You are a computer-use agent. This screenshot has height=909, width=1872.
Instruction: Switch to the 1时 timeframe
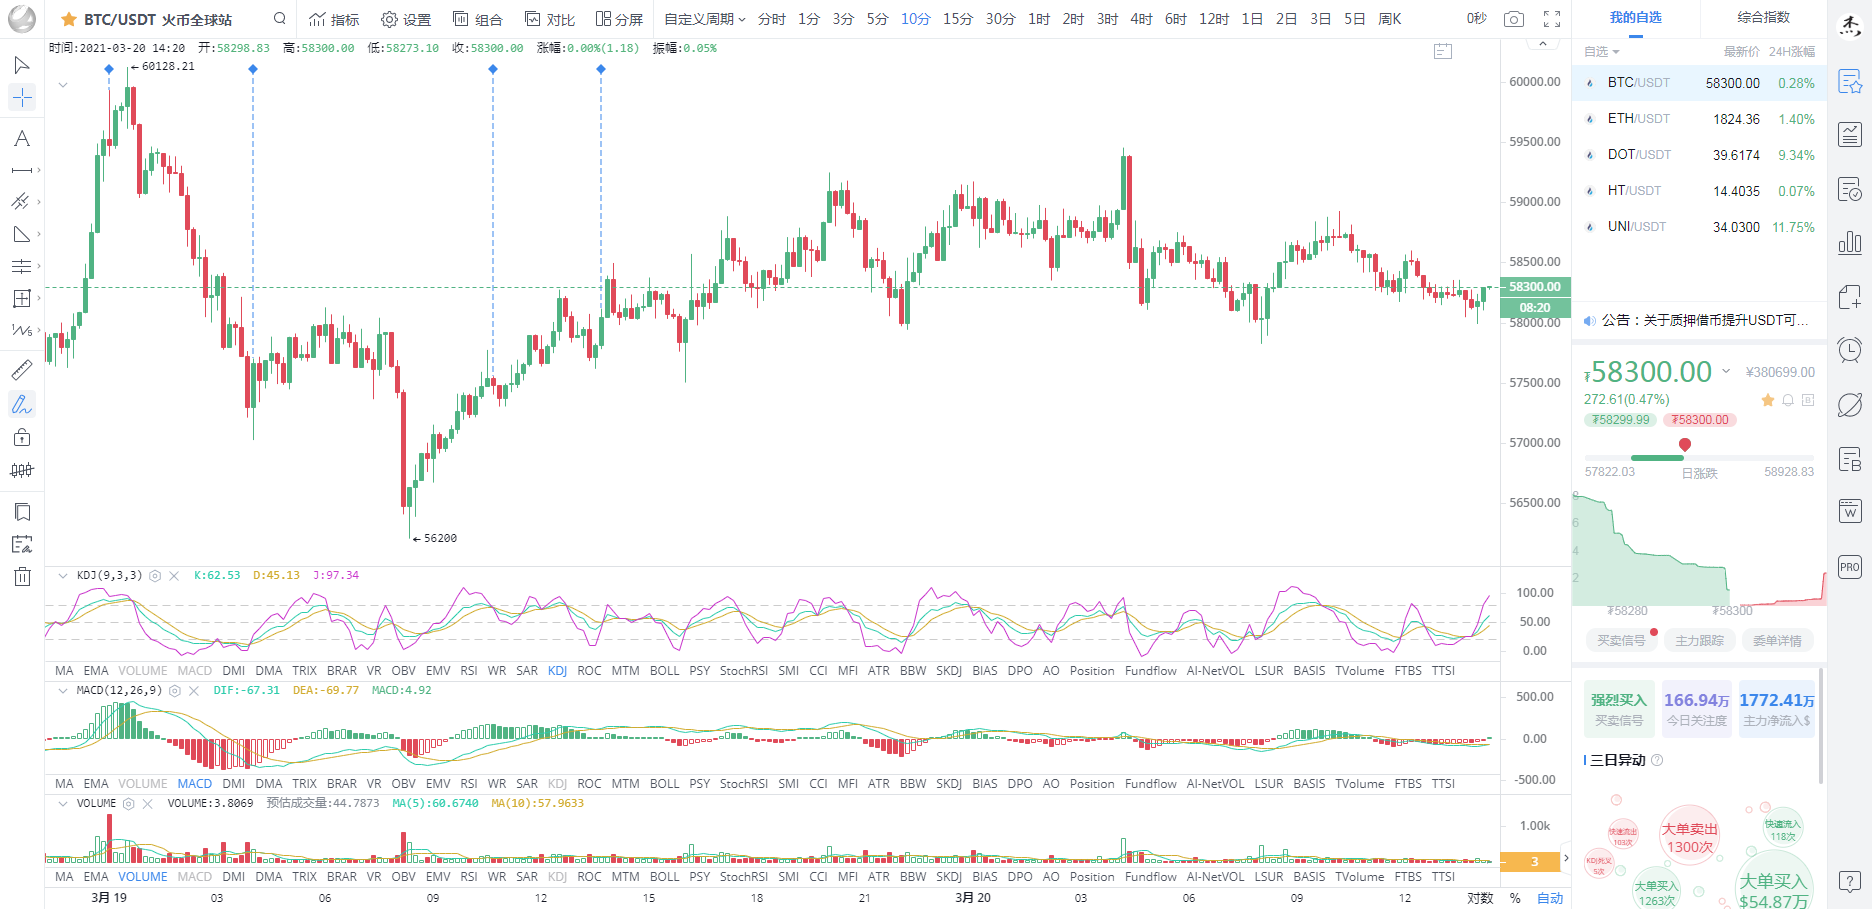pyautogui.click(x=1039, y=19)
